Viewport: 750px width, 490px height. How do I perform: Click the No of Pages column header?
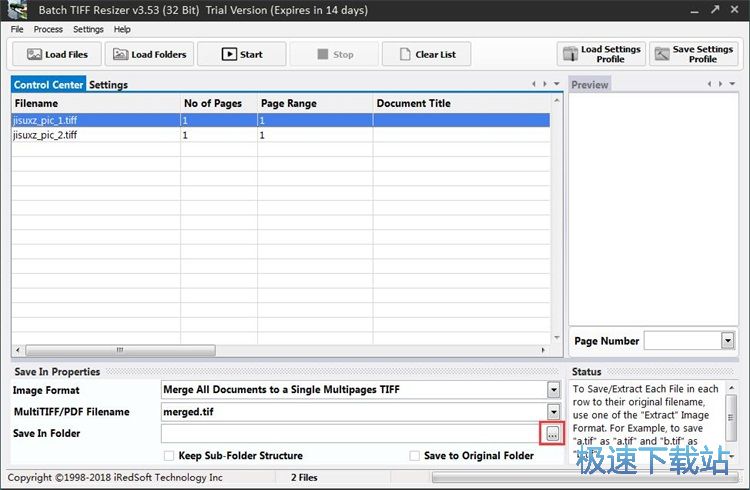point(219,103)
